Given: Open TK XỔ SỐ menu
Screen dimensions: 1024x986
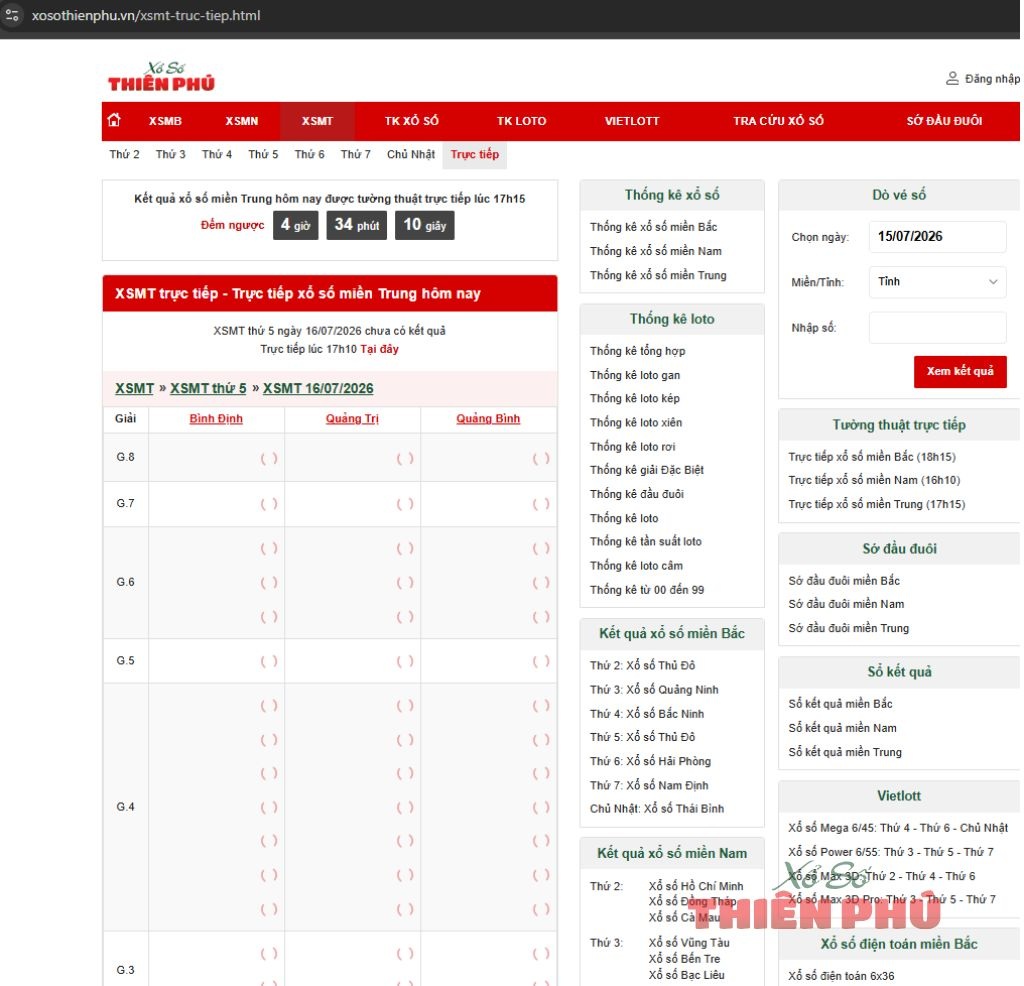Looking at the screenshot, I should coord(411,121).
